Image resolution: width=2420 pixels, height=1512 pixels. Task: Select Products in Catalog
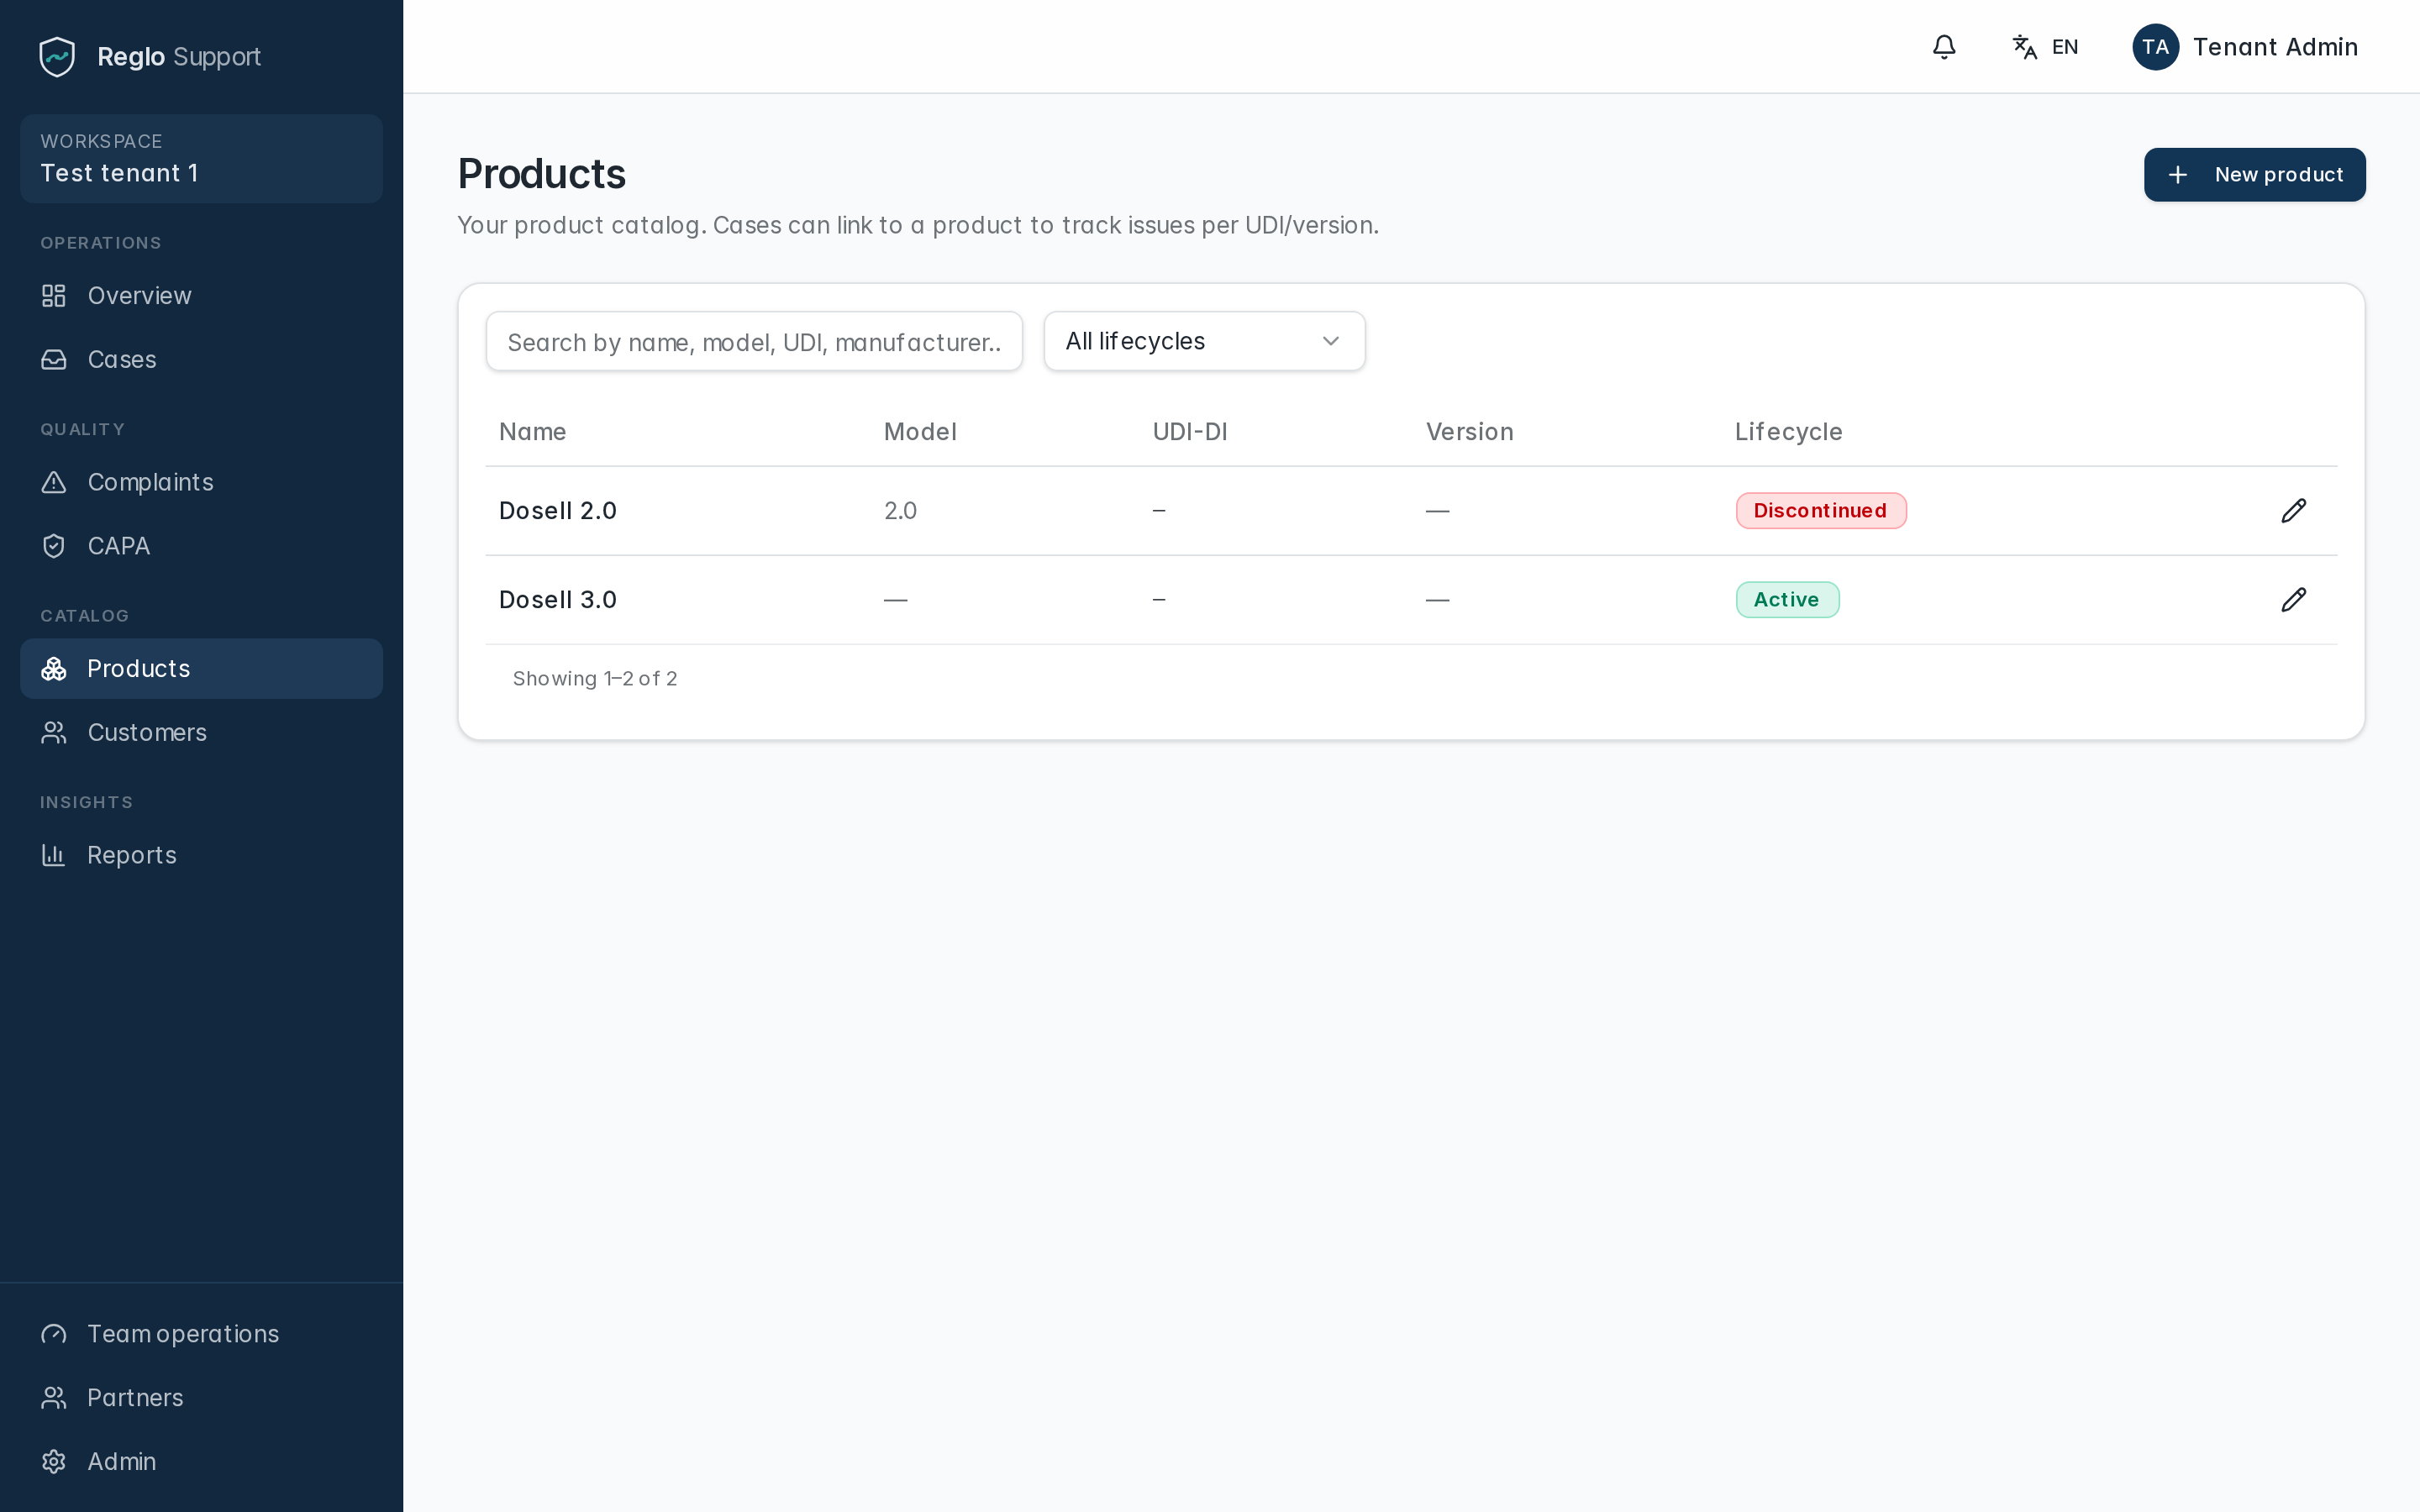tap(201, 669)
